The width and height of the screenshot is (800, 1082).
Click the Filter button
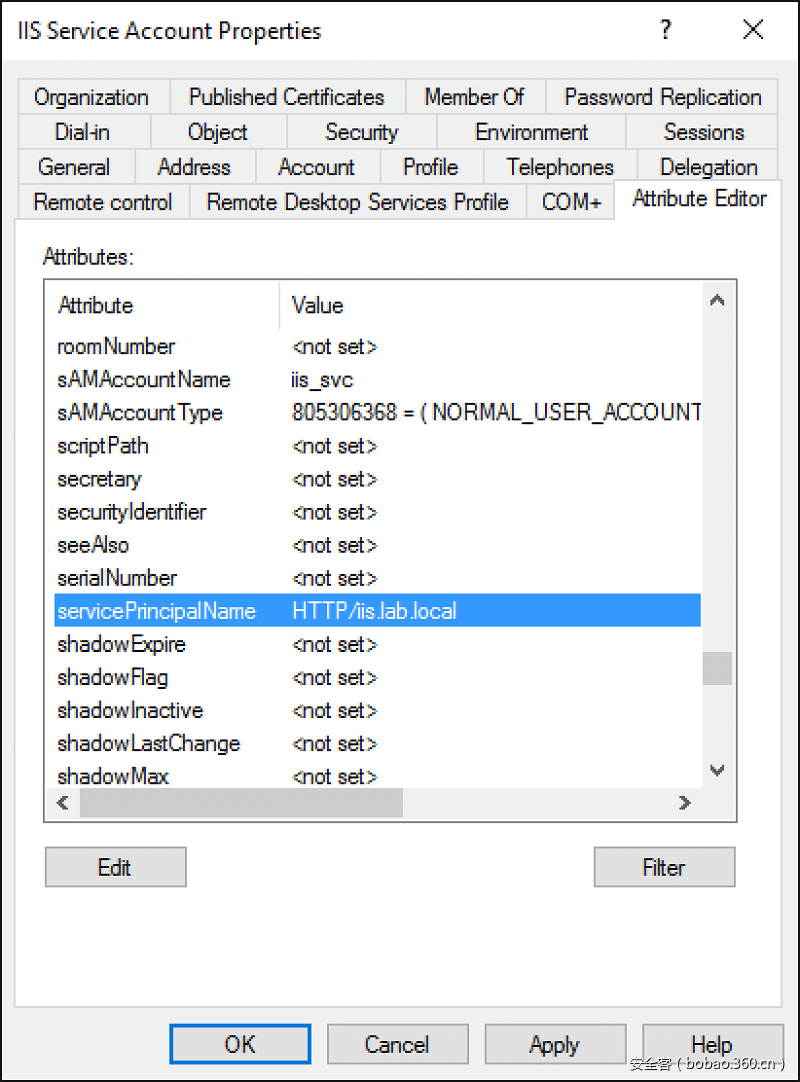coord(664,866)
